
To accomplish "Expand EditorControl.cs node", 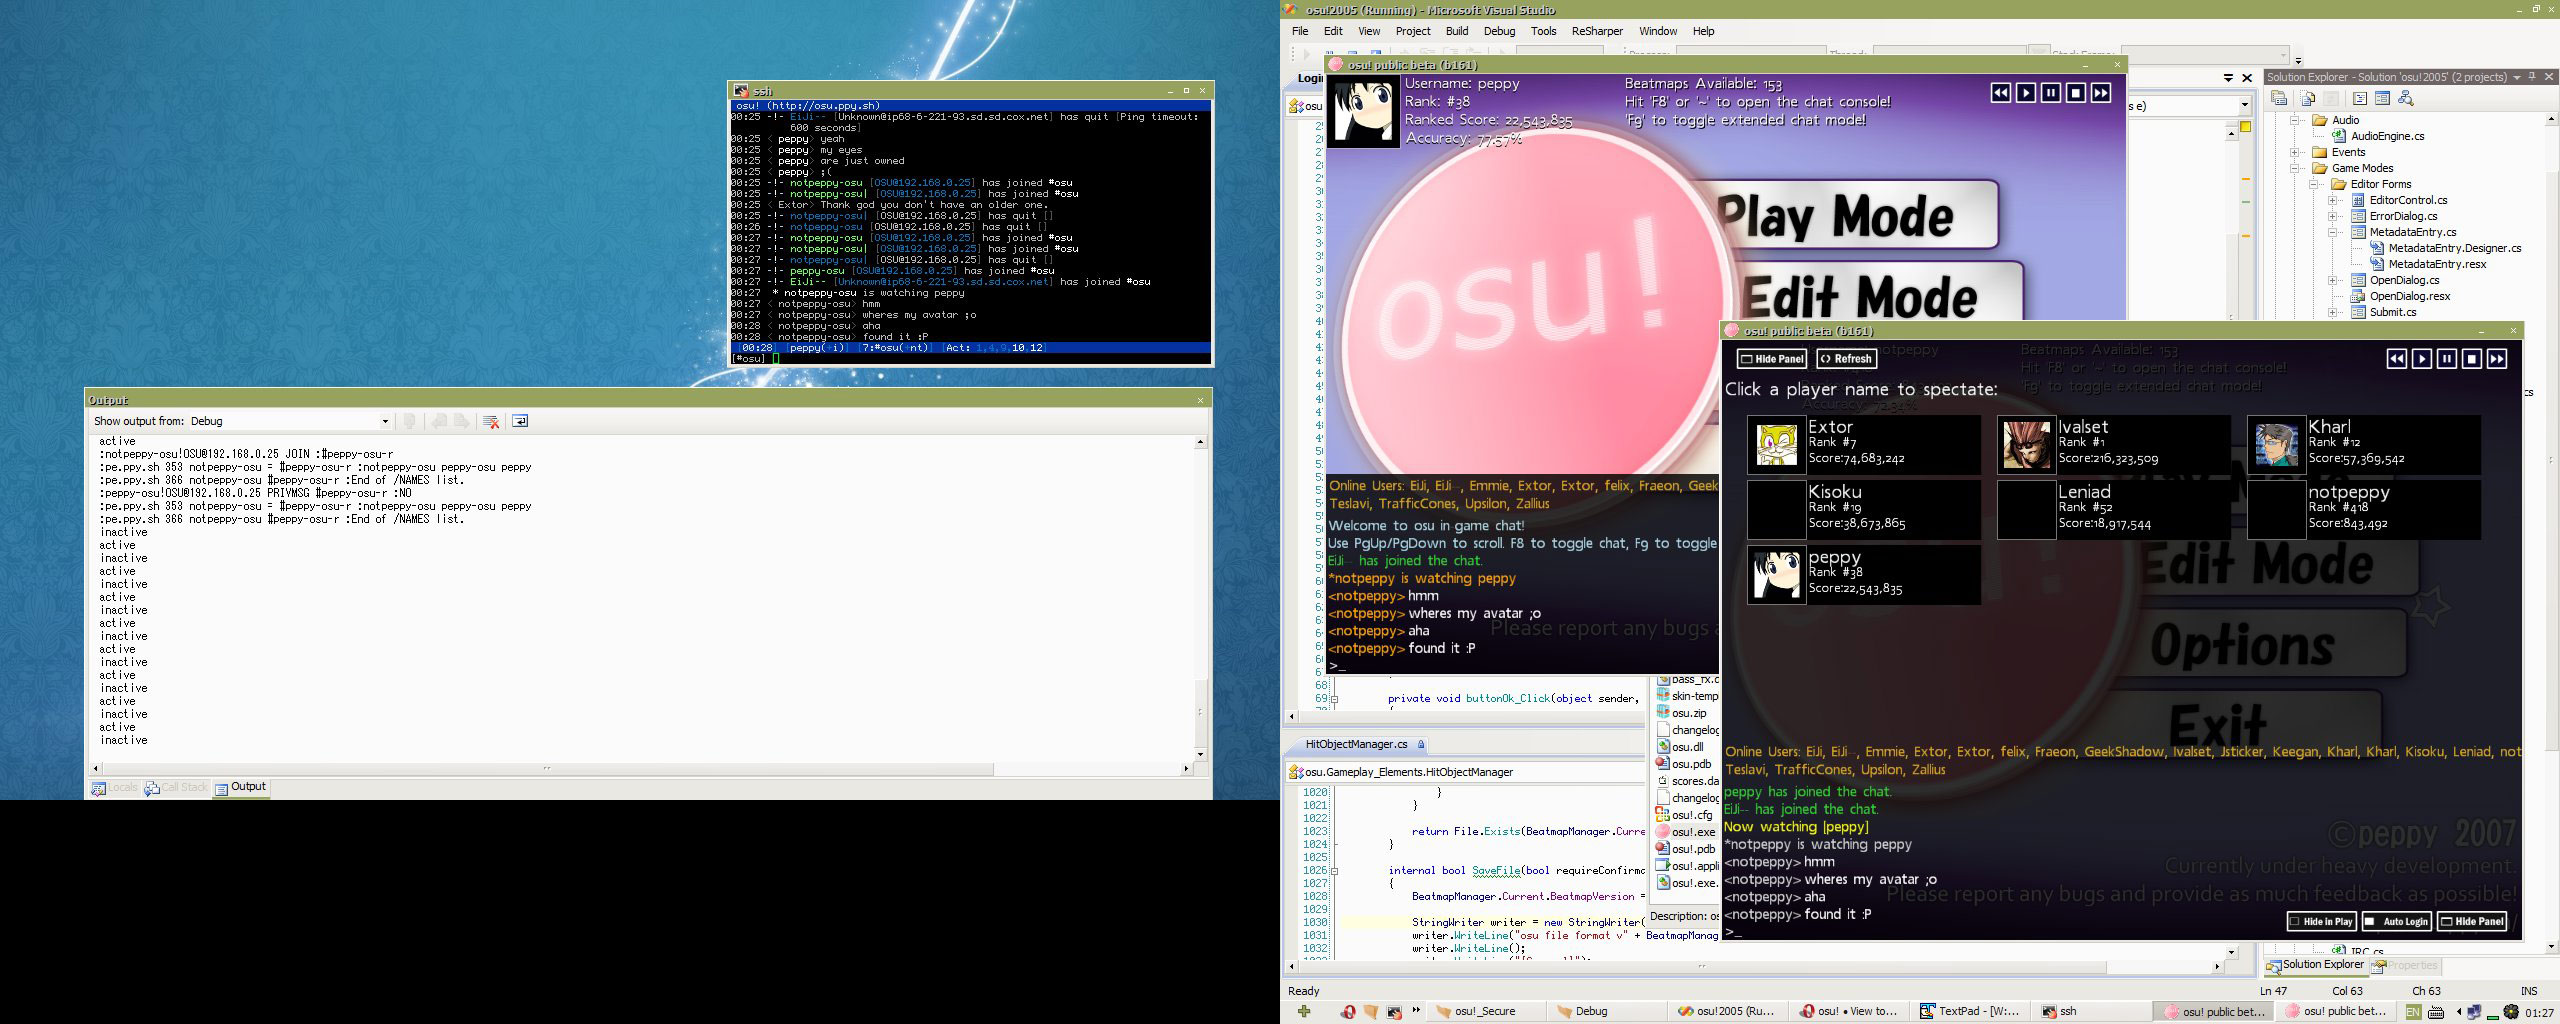I will click(2332, 200).
